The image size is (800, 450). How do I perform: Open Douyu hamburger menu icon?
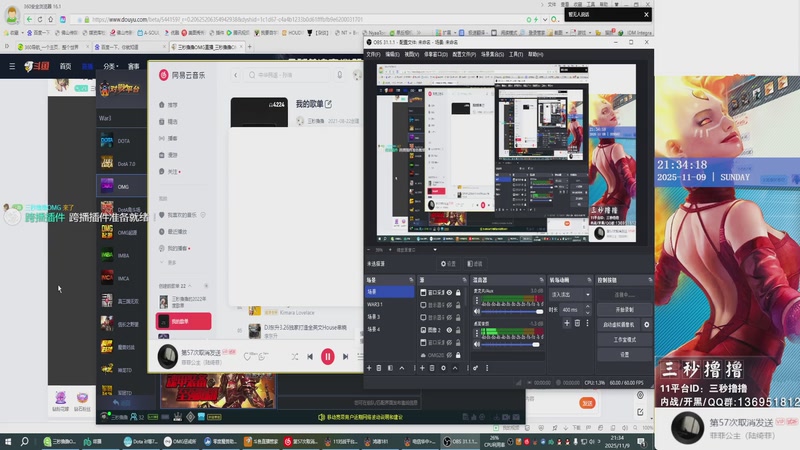tap(12, 66)
